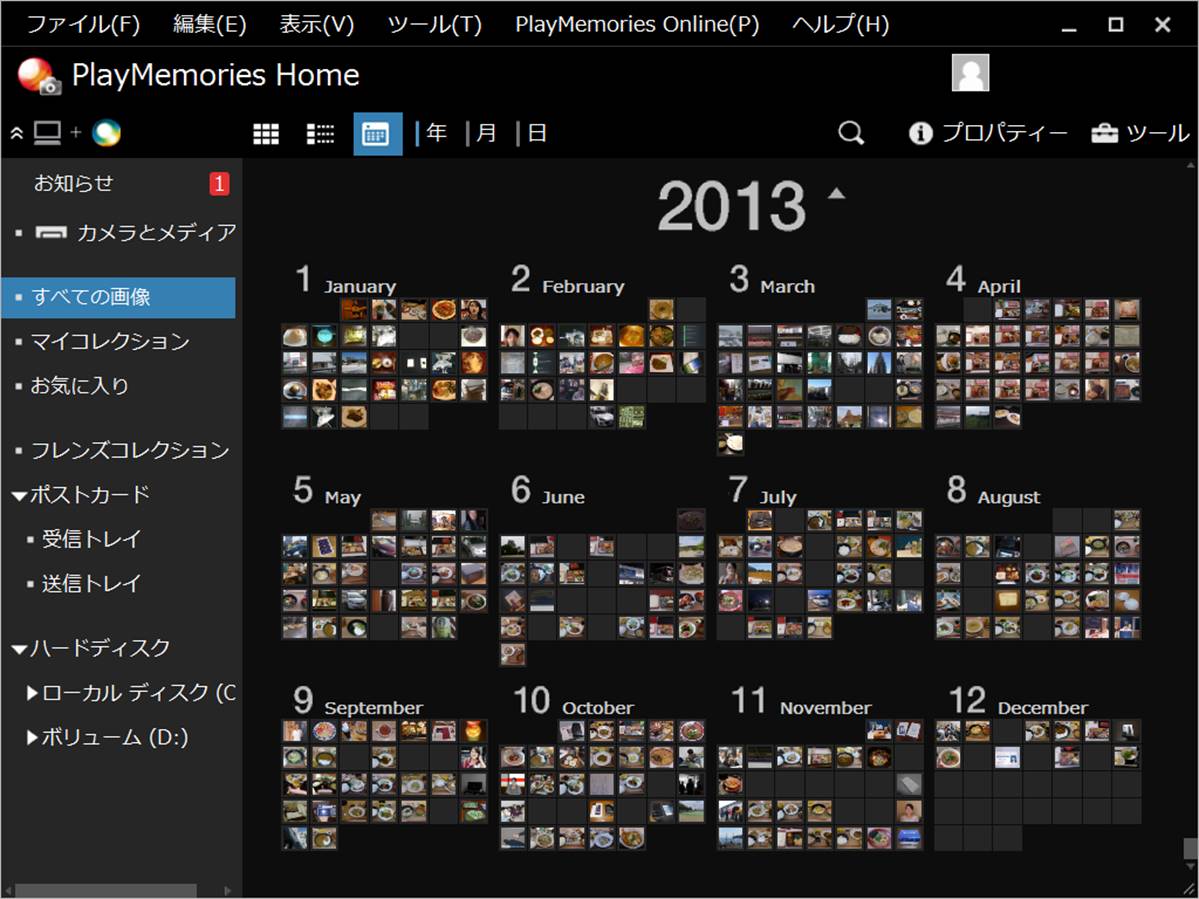Open the February month heading

coord(568,281)
